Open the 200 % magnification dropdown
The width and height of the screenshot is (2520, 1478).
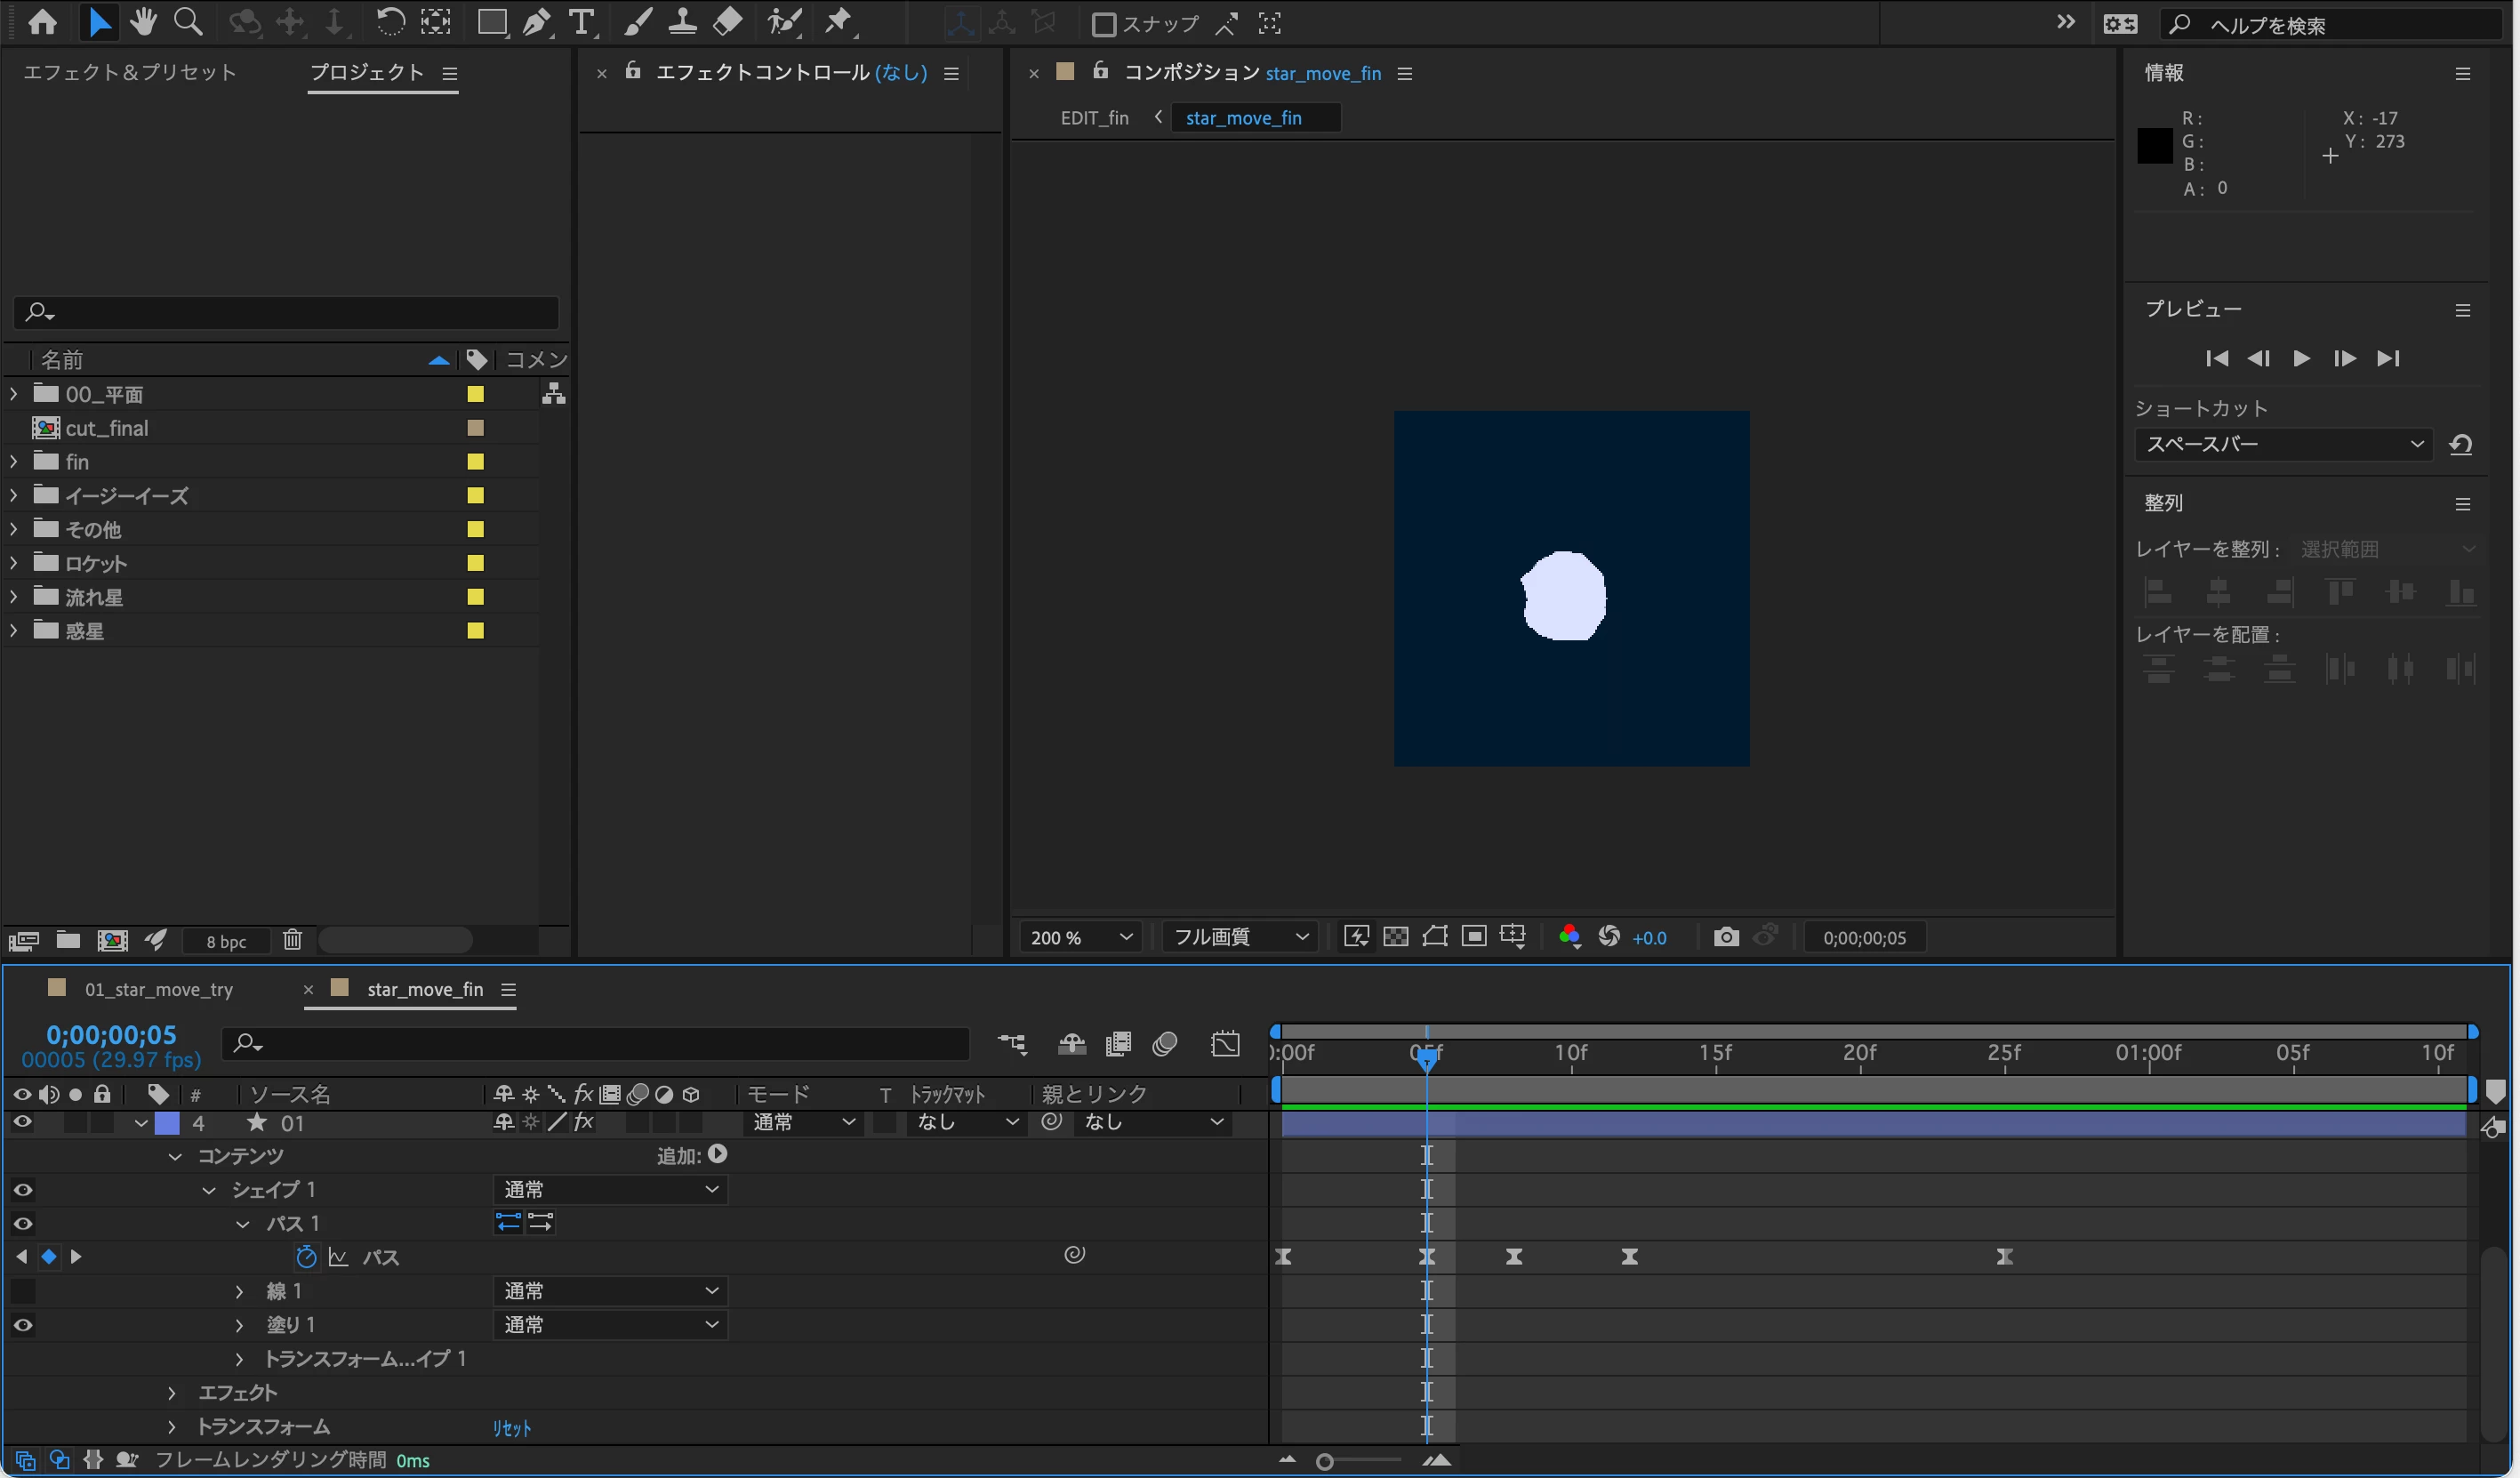pos(1081,937)
